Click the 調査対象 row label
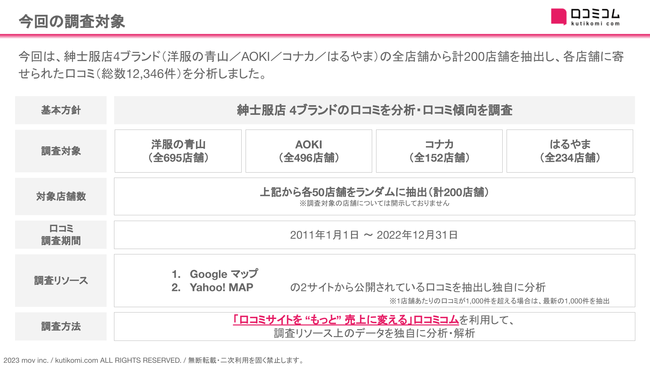Image resolution: width=650 pixels, height=366 pixels. click(x=61, y=151)
